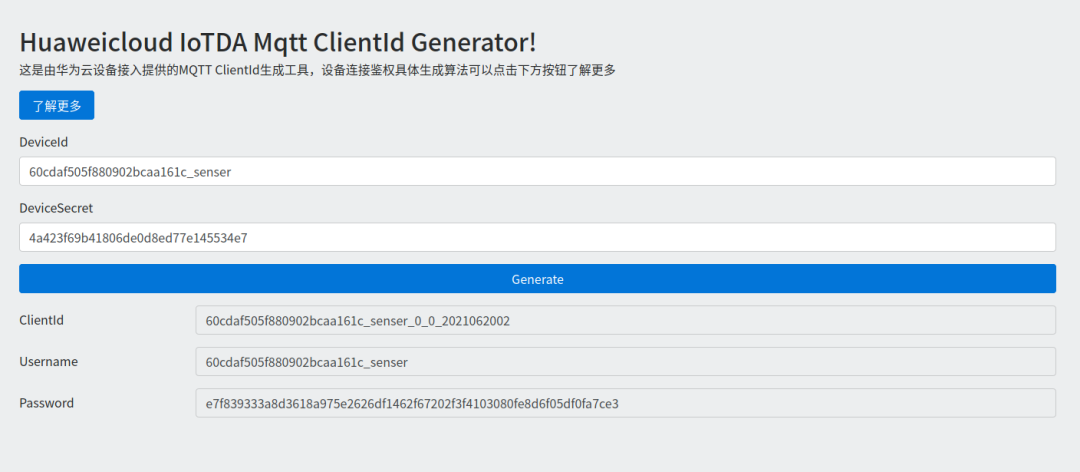Click the Password label
Image resolution: width=1080 pixels, height=472 pixels.
[46, 402]
